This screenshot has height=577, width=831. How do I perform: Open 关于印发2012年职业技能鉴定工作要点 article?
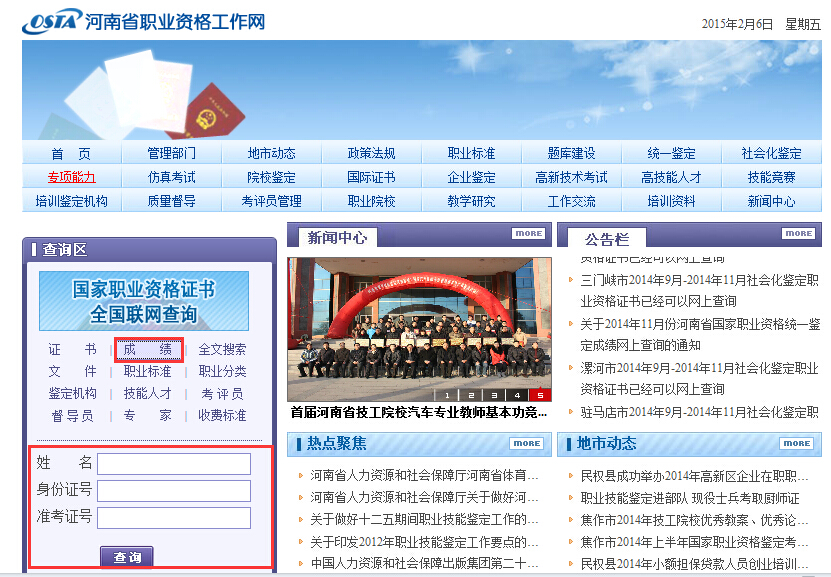[x=425, y=542]
